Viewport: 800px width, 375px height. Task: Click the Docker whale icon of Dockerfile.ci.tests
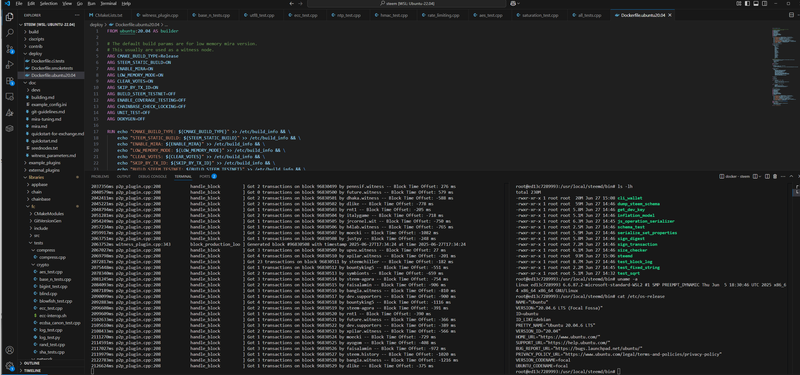28,61
